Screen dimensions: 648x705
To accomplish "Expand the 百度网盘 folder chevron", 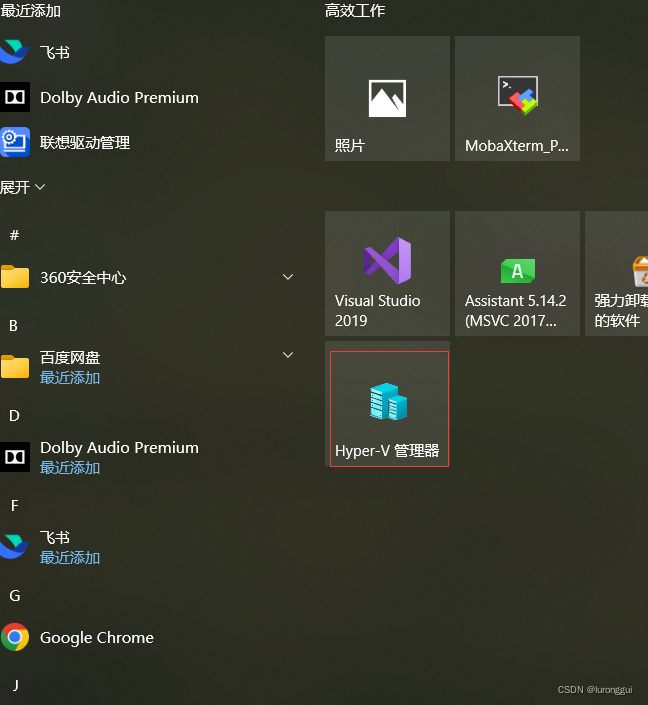I will [288, 355].
